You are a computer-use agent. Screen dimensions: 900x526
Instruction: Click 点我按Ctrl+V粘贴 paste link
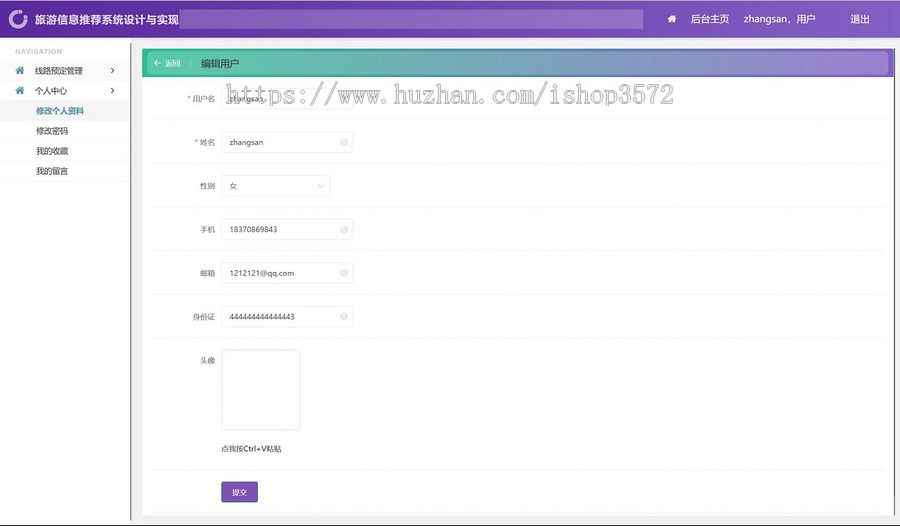point(251,449)
